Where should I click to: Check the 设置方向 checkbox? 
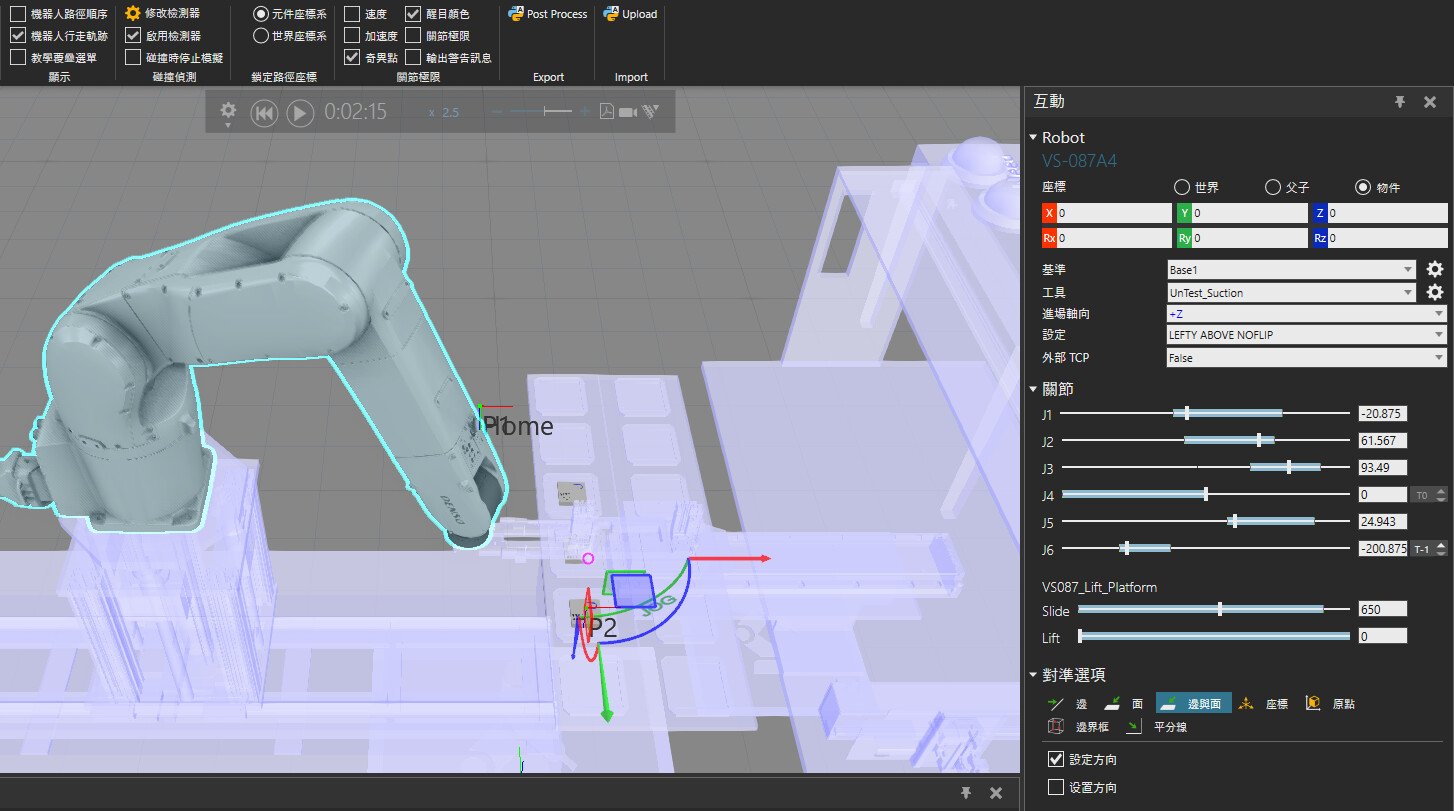(x=1056, y=787)
